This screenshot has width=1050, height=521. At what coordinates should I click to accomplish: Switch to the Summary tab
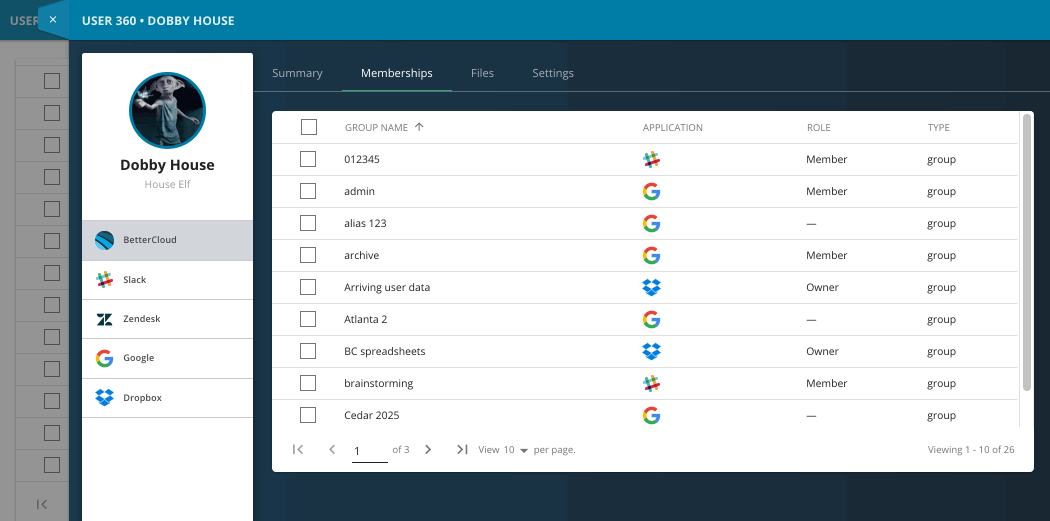[297, 73]
